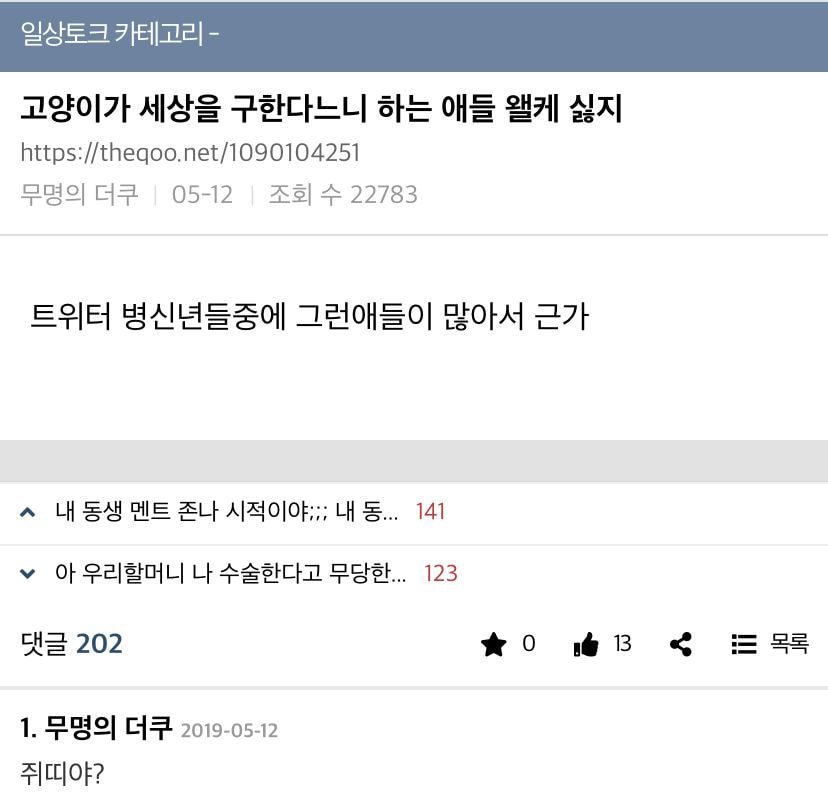Click the post title text

click(321, 108)
